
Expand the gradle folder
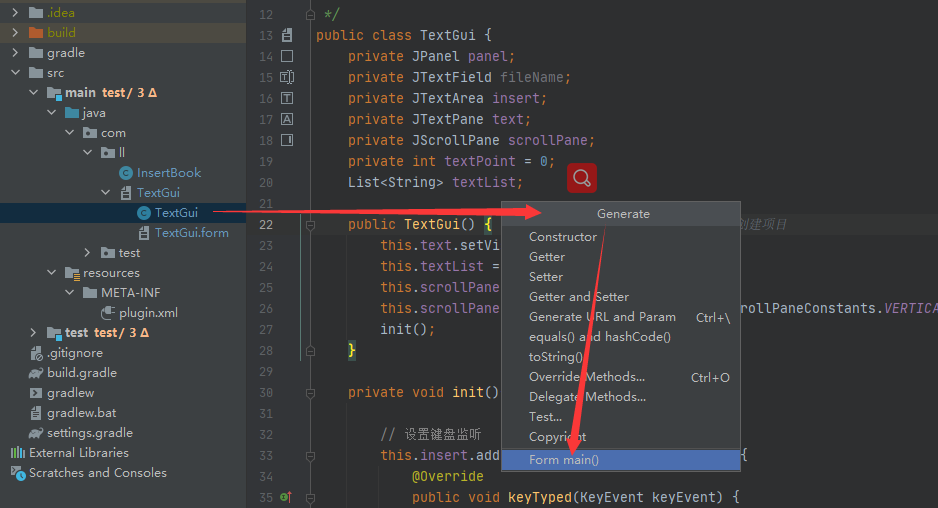tap(15, 53)
